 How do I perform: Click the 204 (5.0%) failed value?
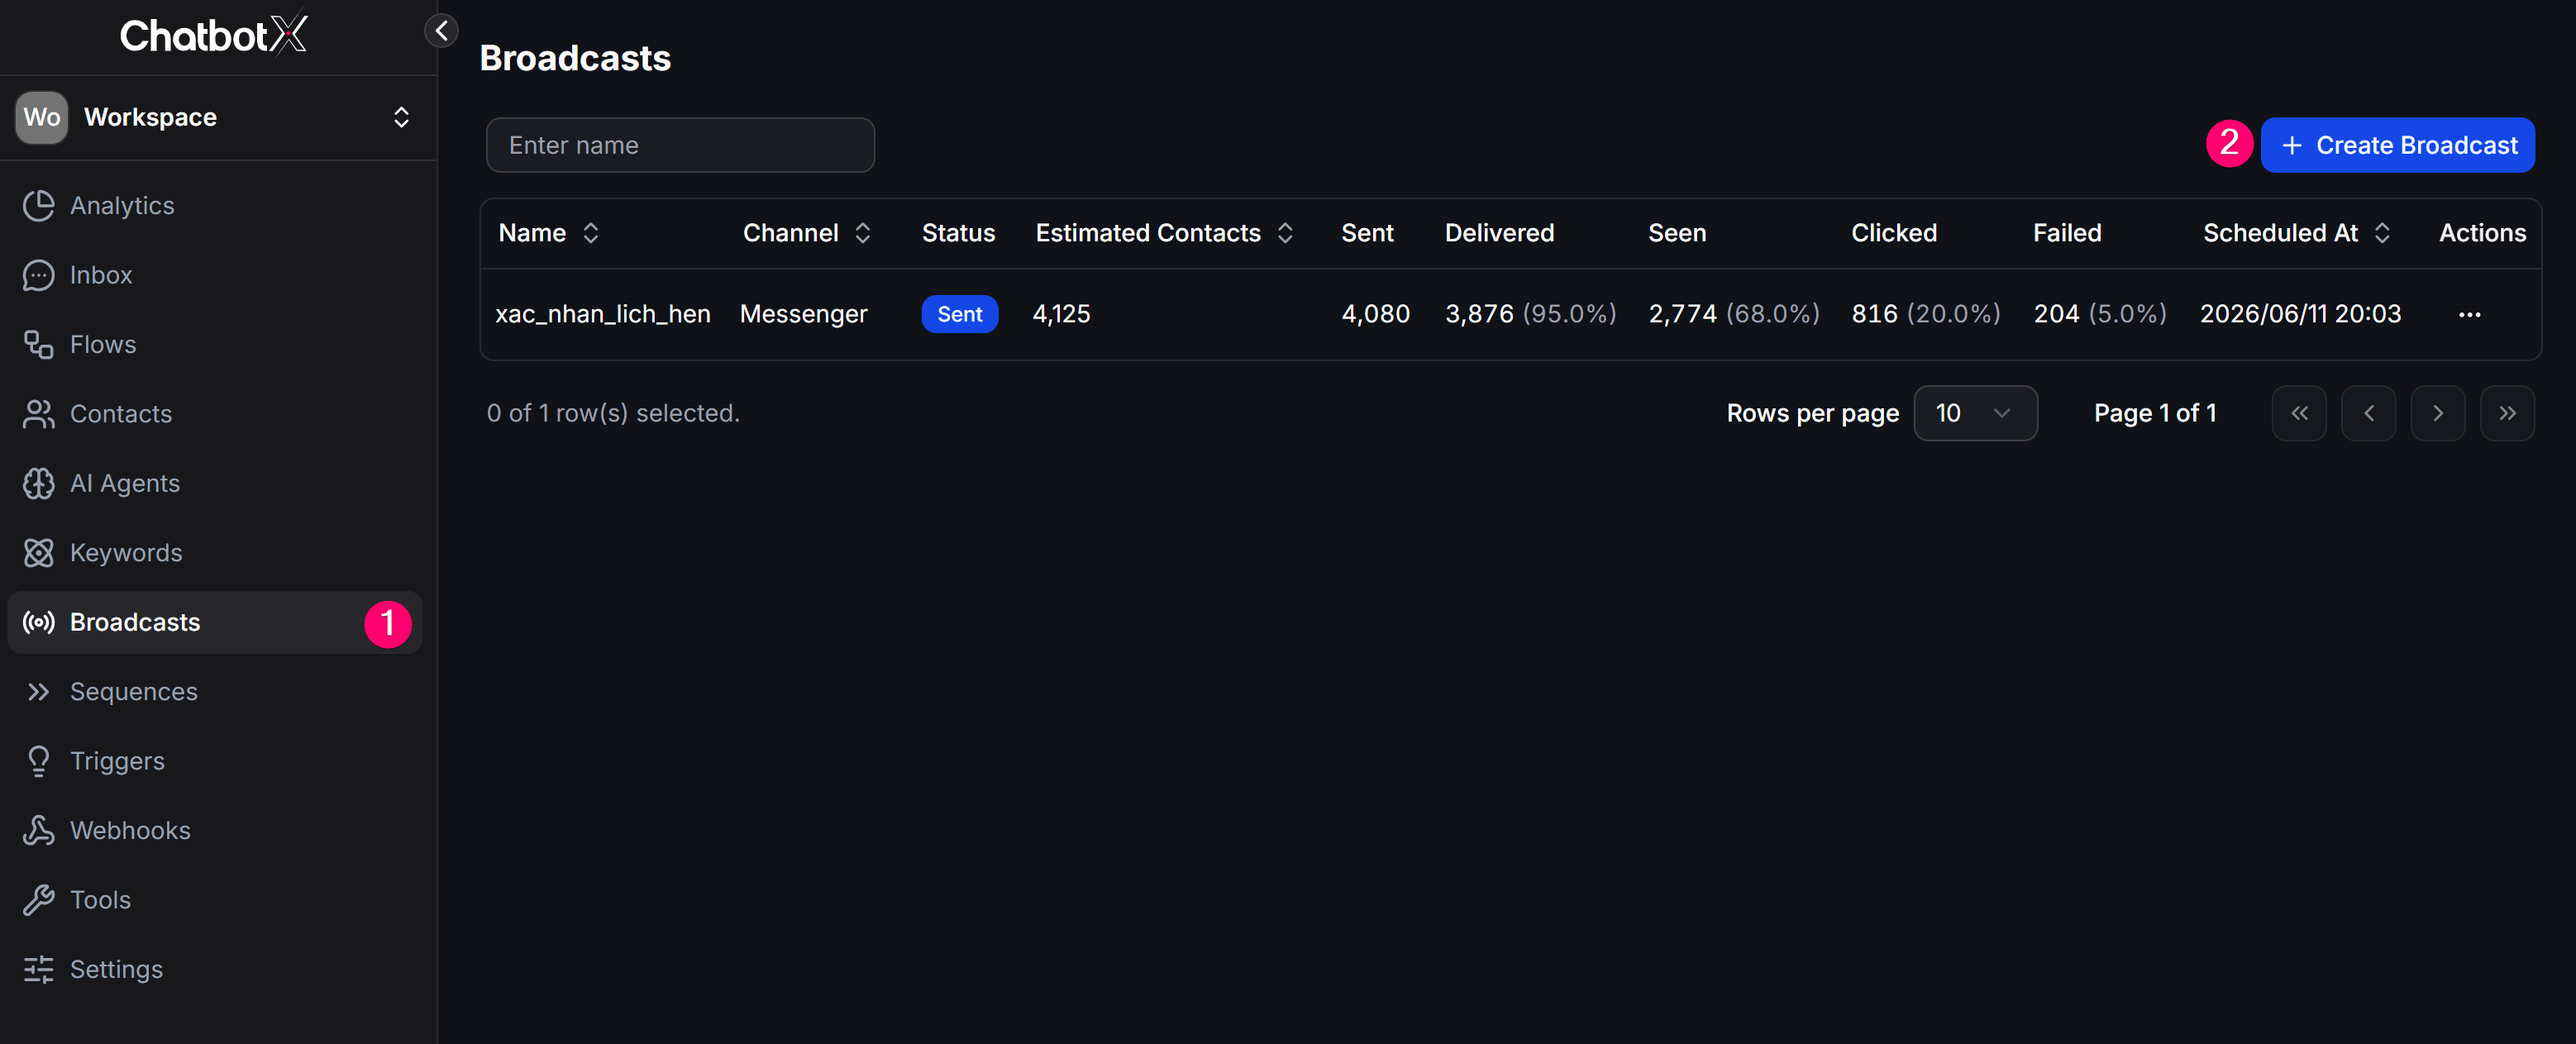(2099, 314)
